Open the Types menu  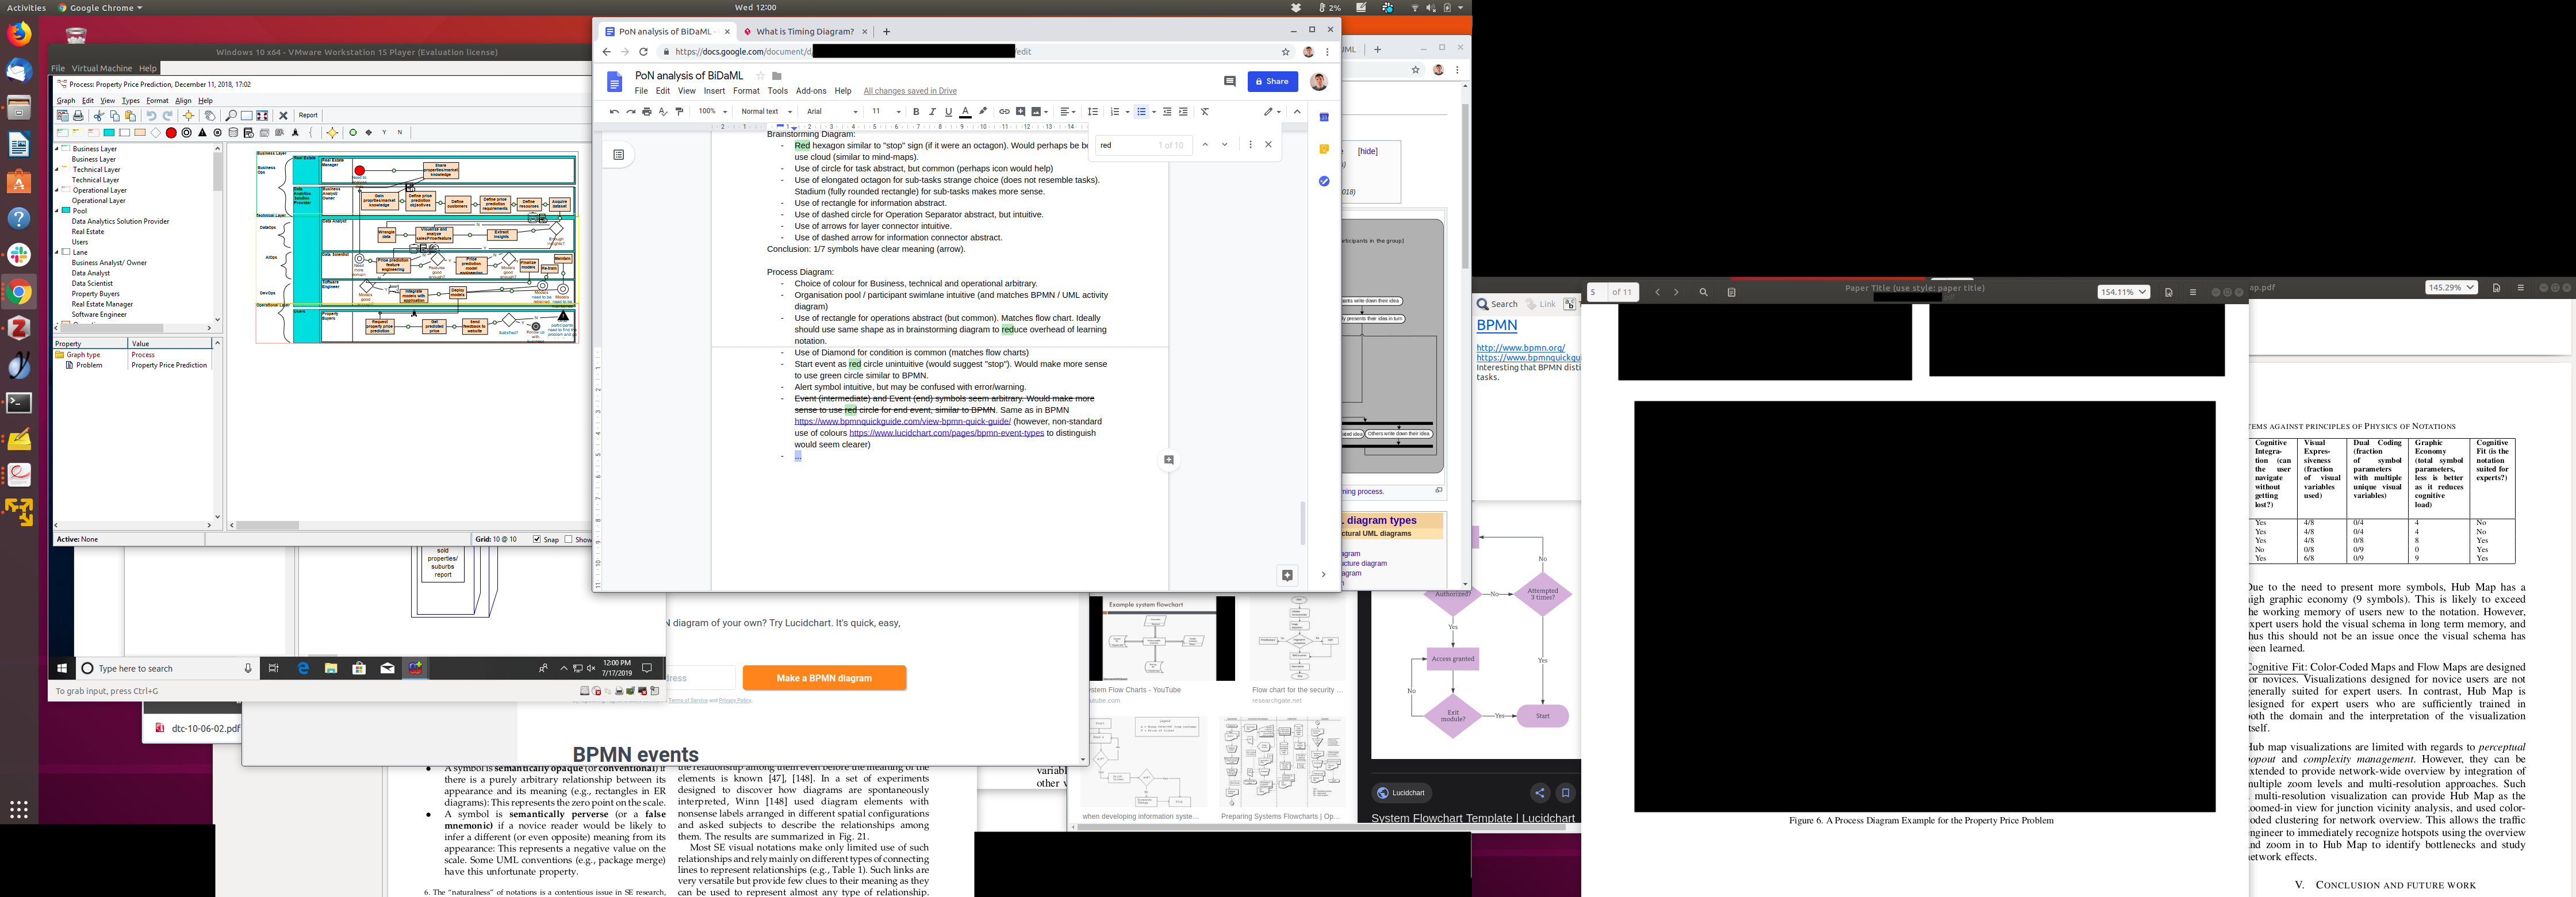click(x=131, y=100)
